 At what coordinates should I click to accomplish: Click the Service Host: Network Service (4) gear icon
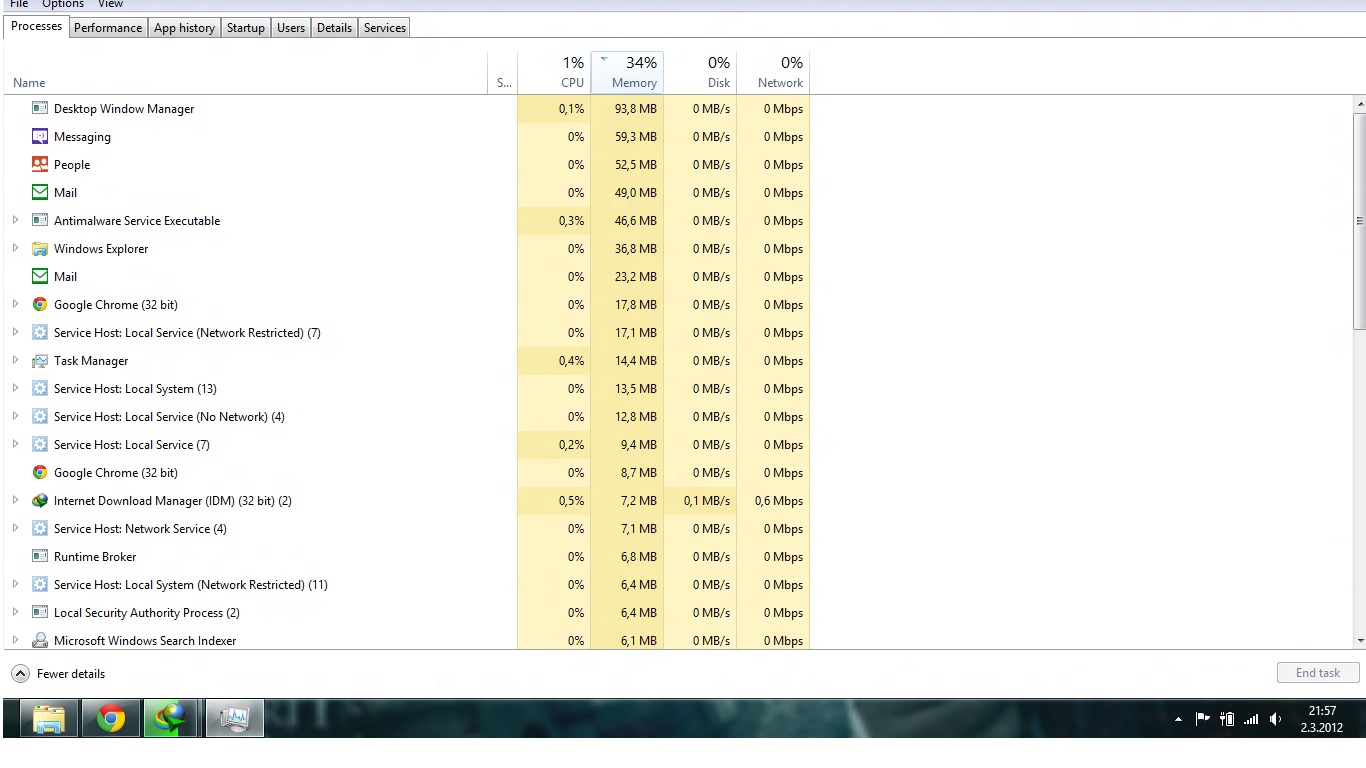(x=40, y=528)
